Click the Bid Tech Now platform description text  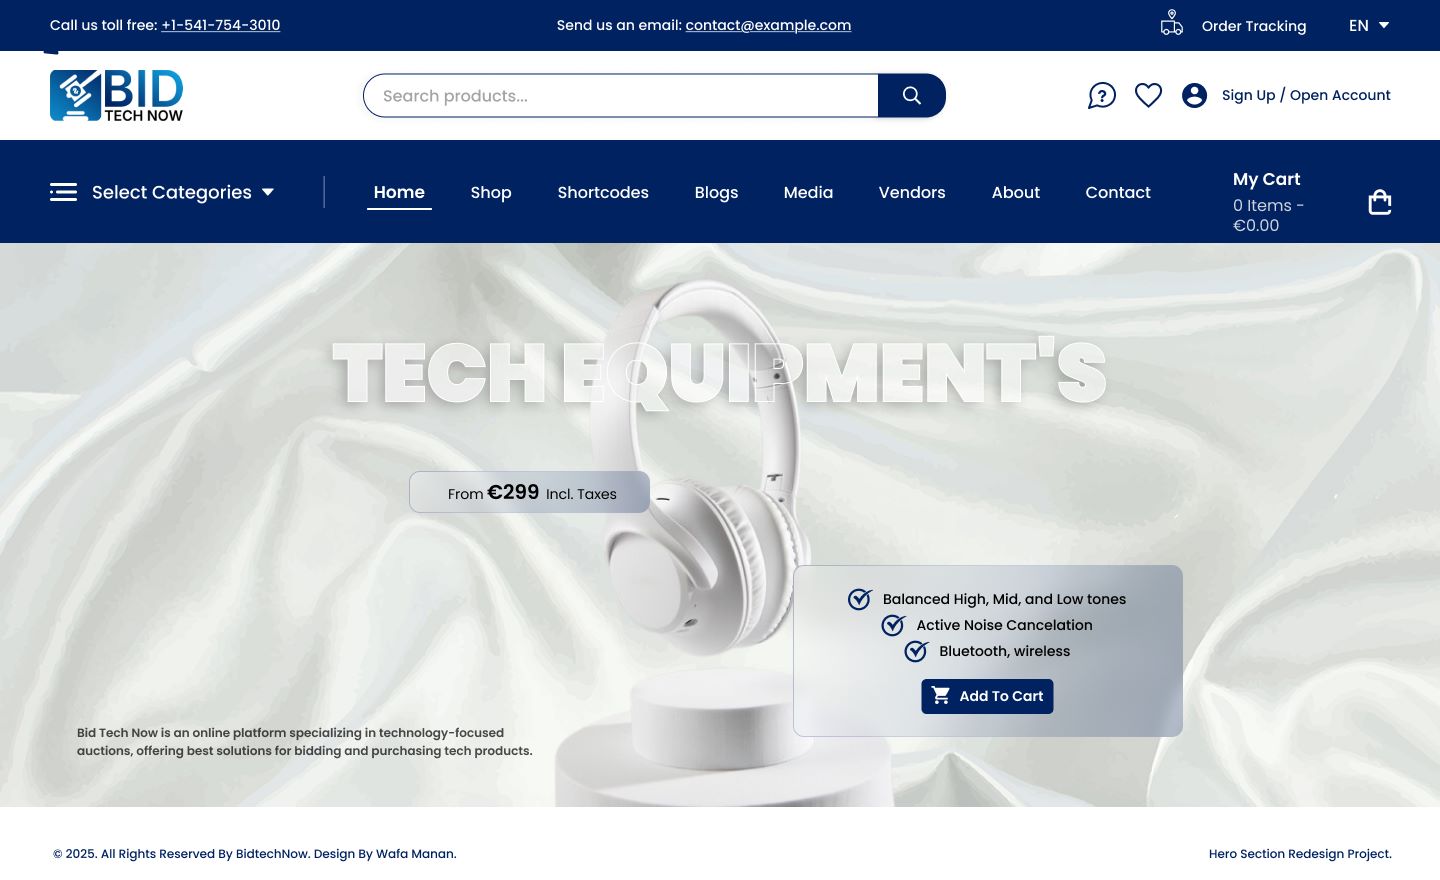pyautogui.click(x=305, y=742)
